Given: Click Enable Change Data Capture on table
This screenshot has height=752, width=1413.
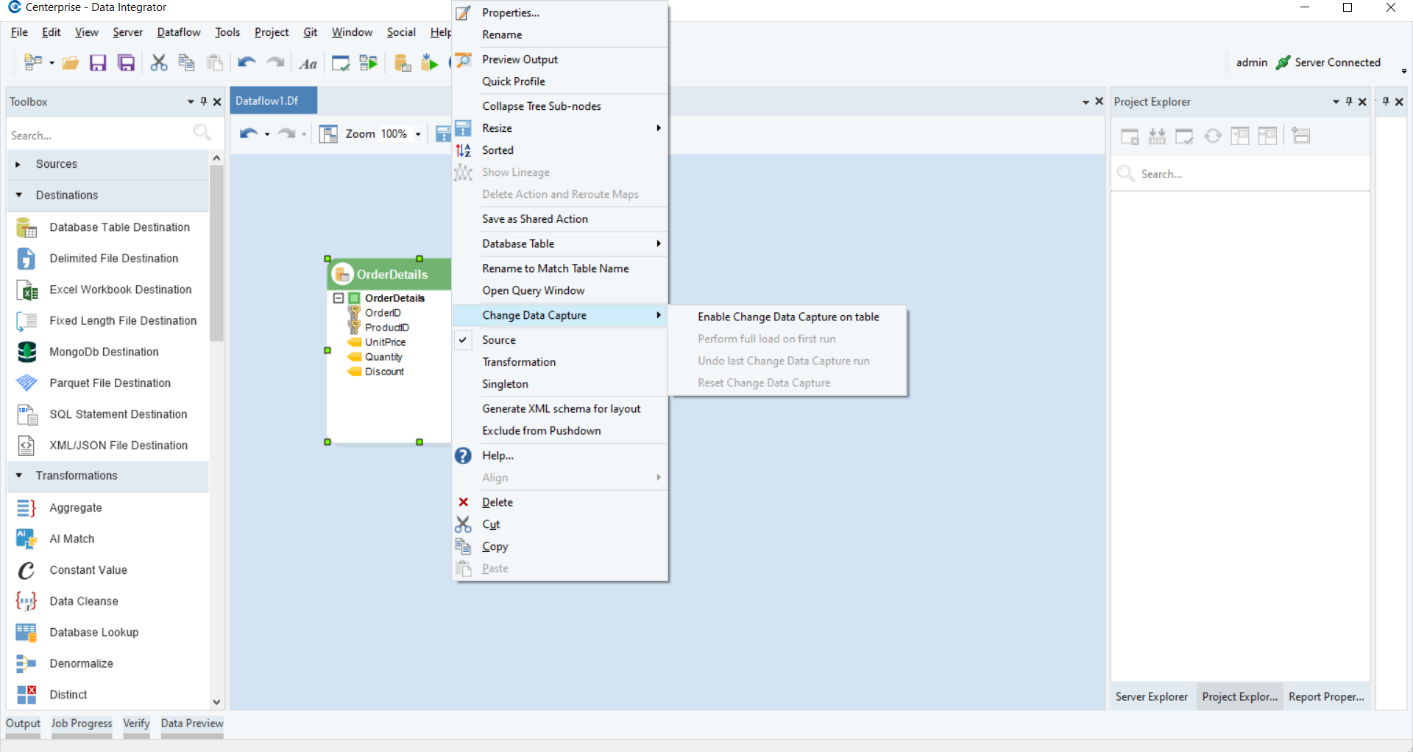Looking at the screenshot, I should click(788, 317).
